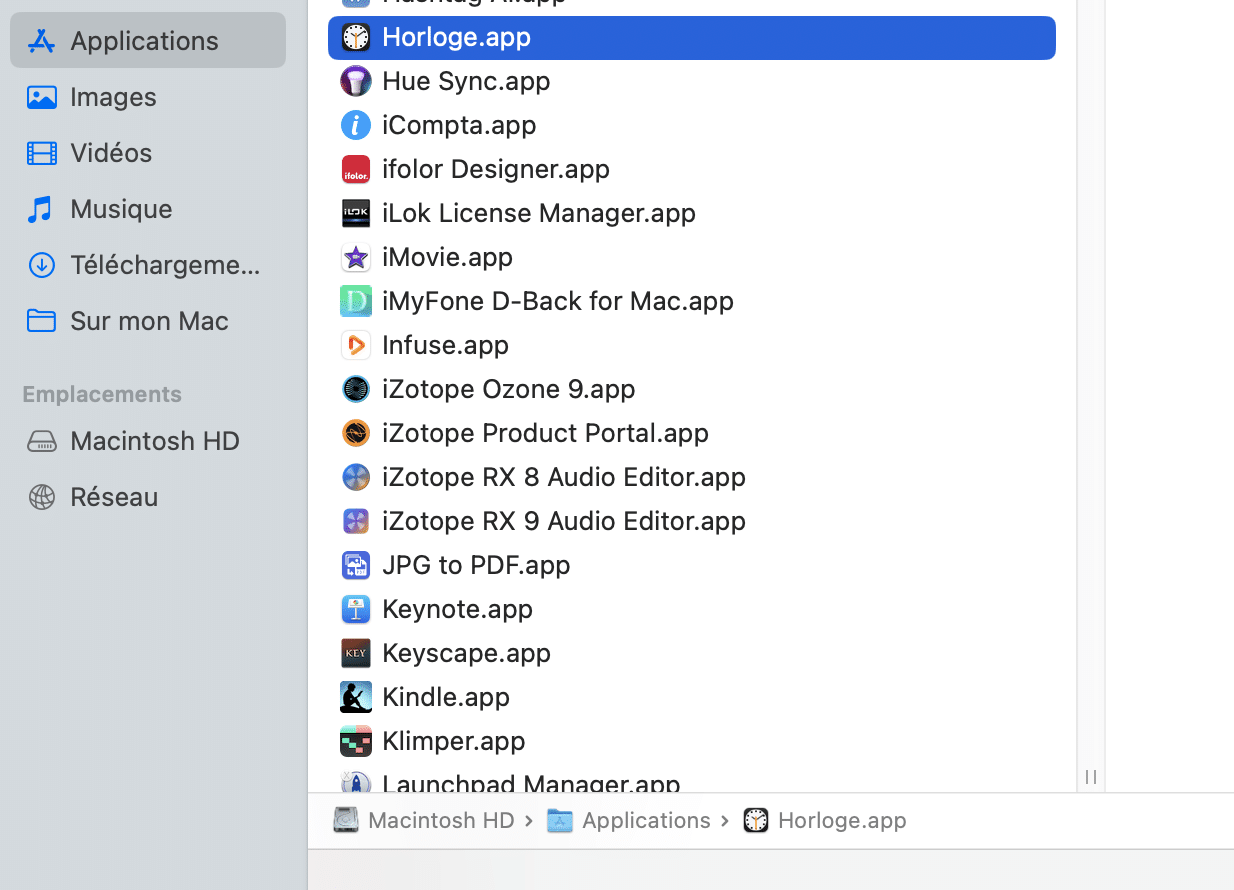Select the iZotope Product Portal.app name
The height and width of the screenshot is (890, 1234).
coord(545,433)
